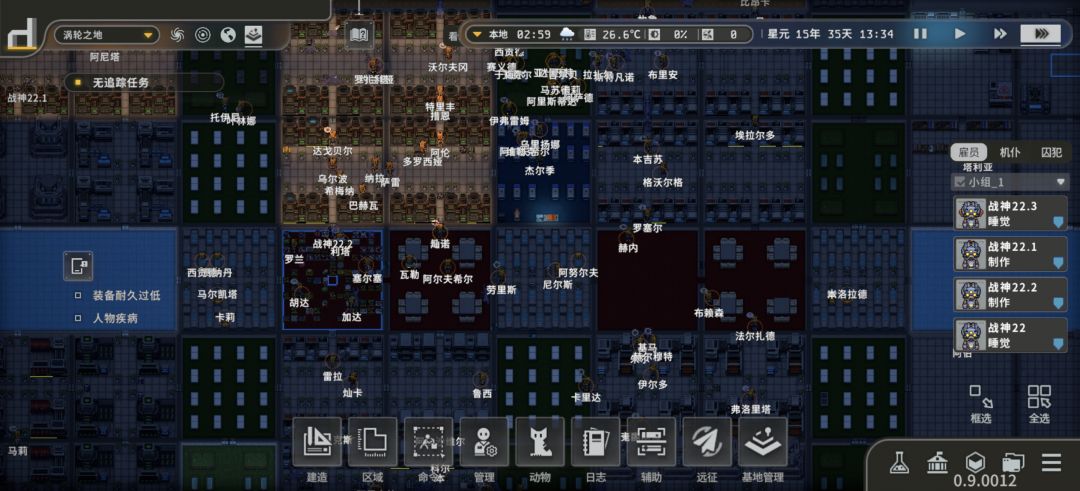Click colonist label 埃拉尔多

coord(755,135)
